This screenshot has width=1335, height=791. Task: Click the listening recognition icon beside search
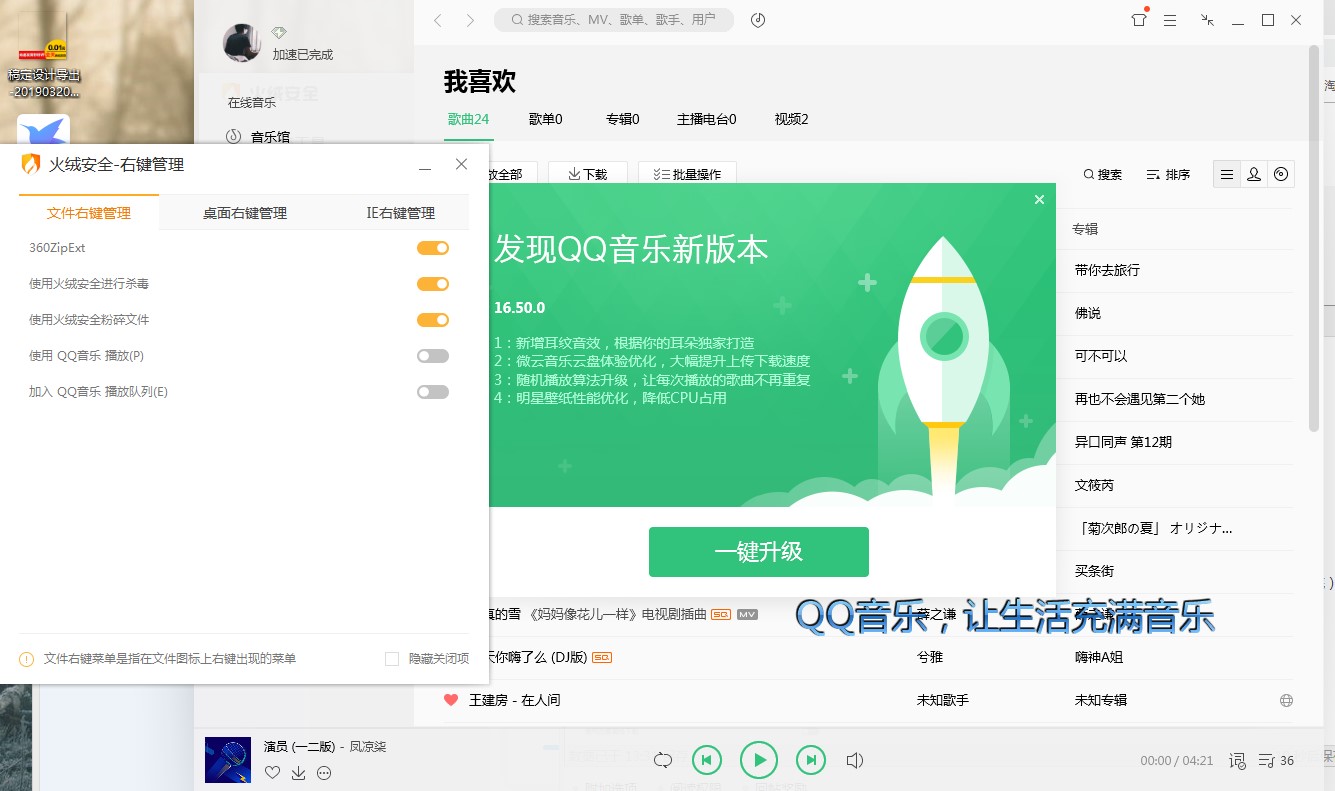click(x=758, y=20)
